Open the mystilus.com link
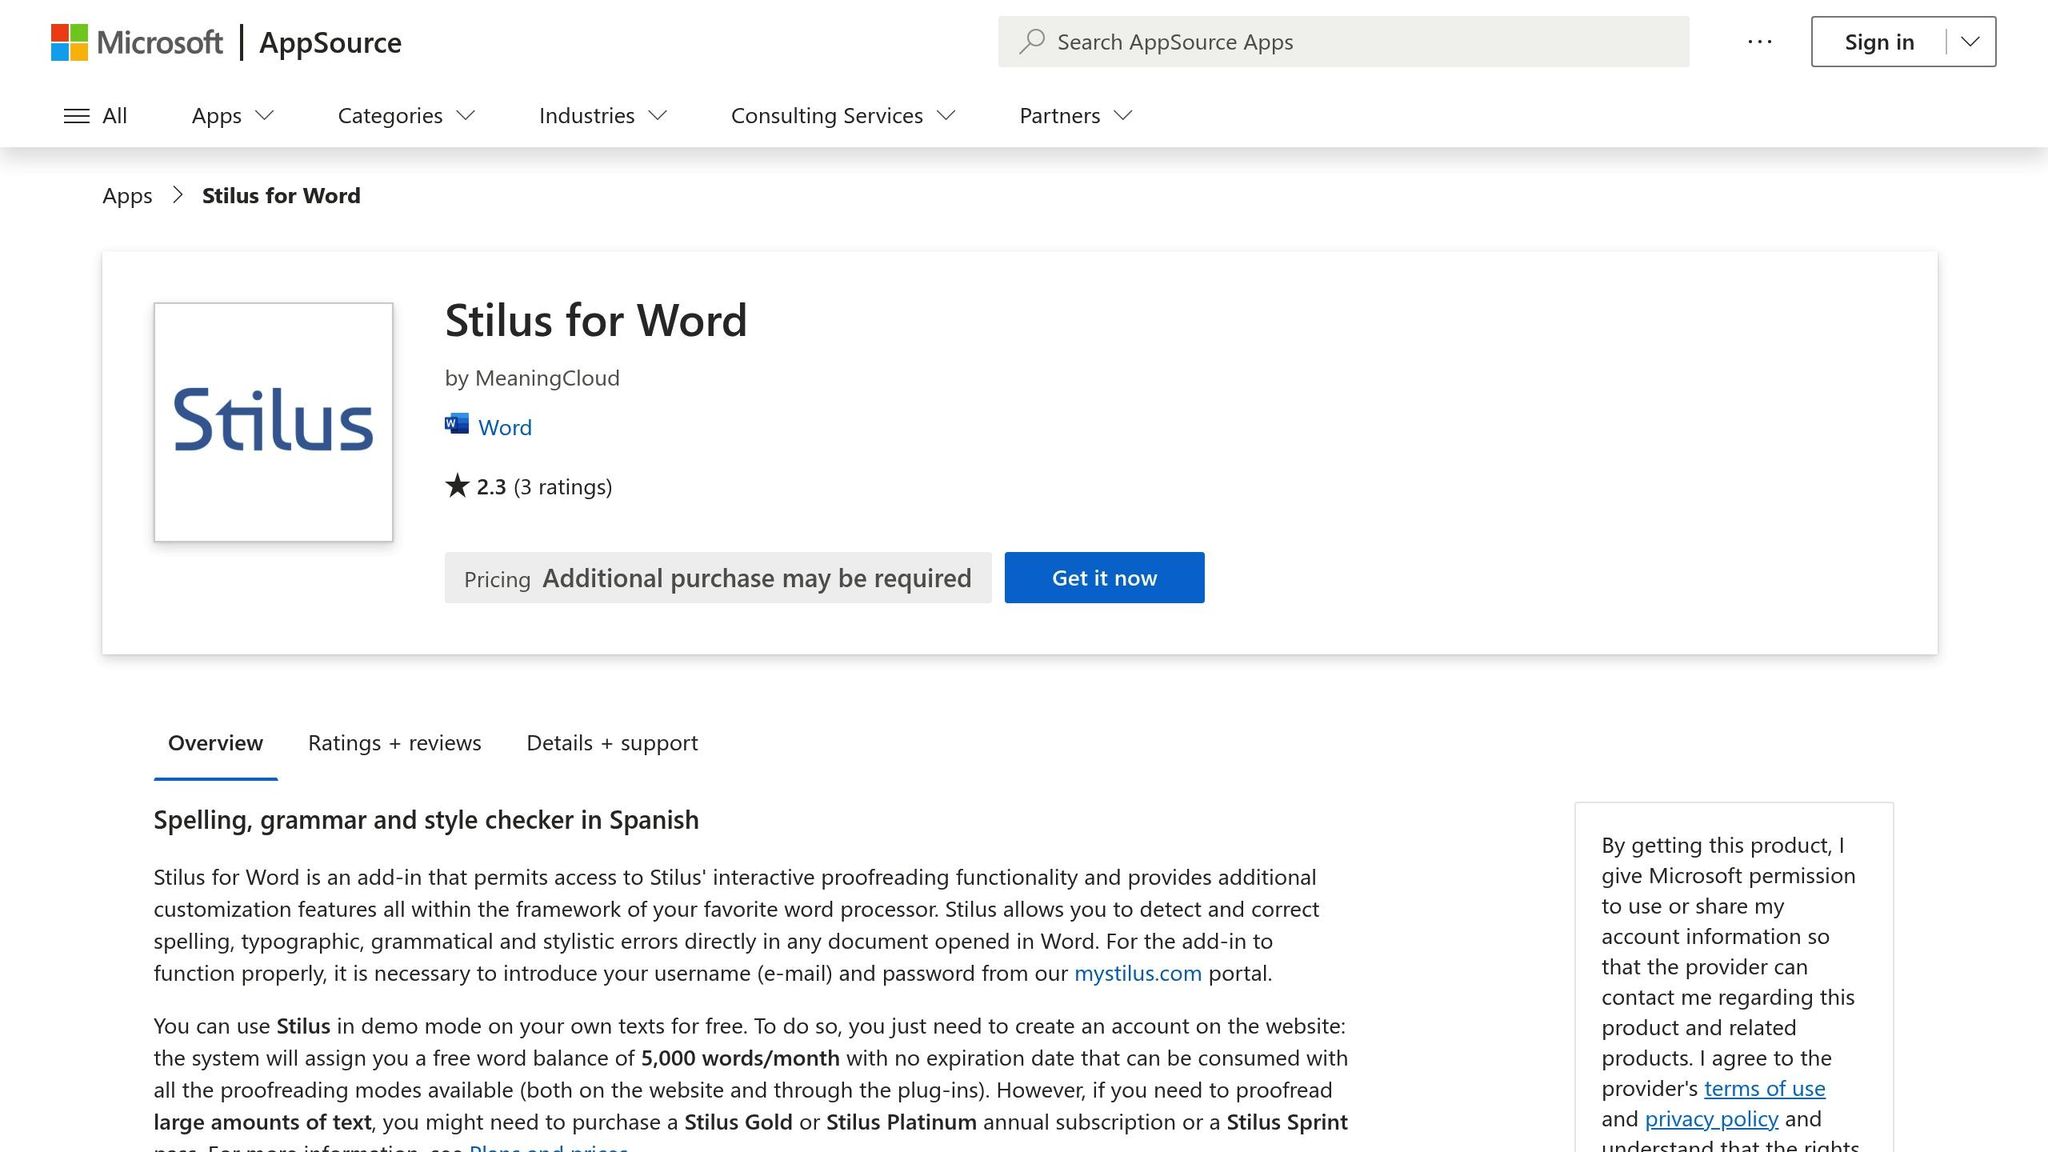2048x1152 pixels. [1137, 973]
